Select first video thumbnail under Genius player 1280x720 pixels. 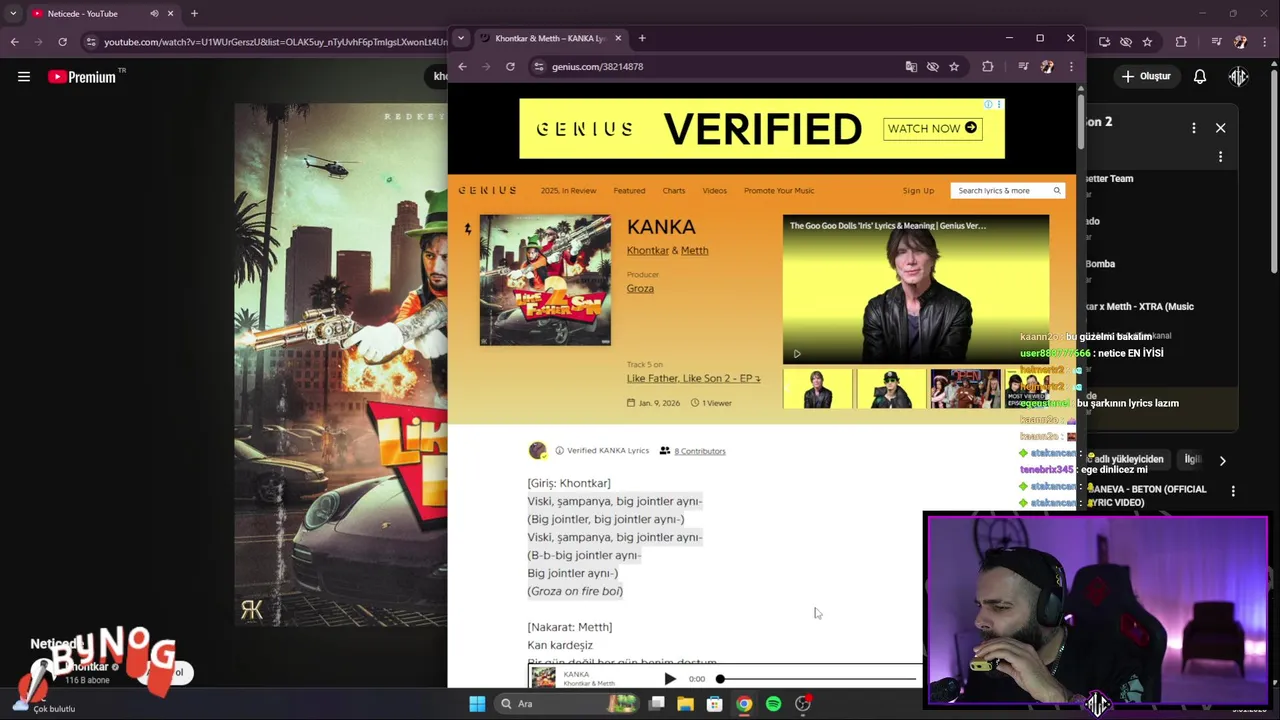(x=818, y=389)
